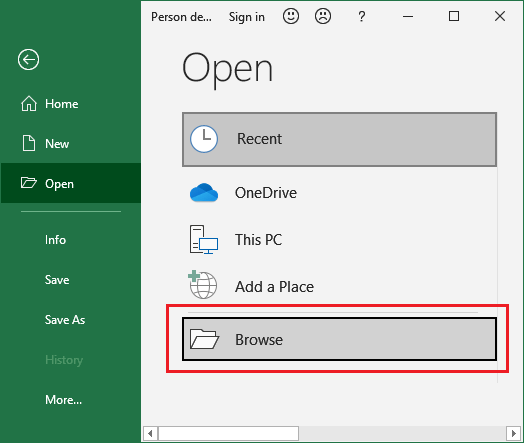Viewport: 524px width, 443px height.
Task: Close the Excel window
Action: click(500, 16)
